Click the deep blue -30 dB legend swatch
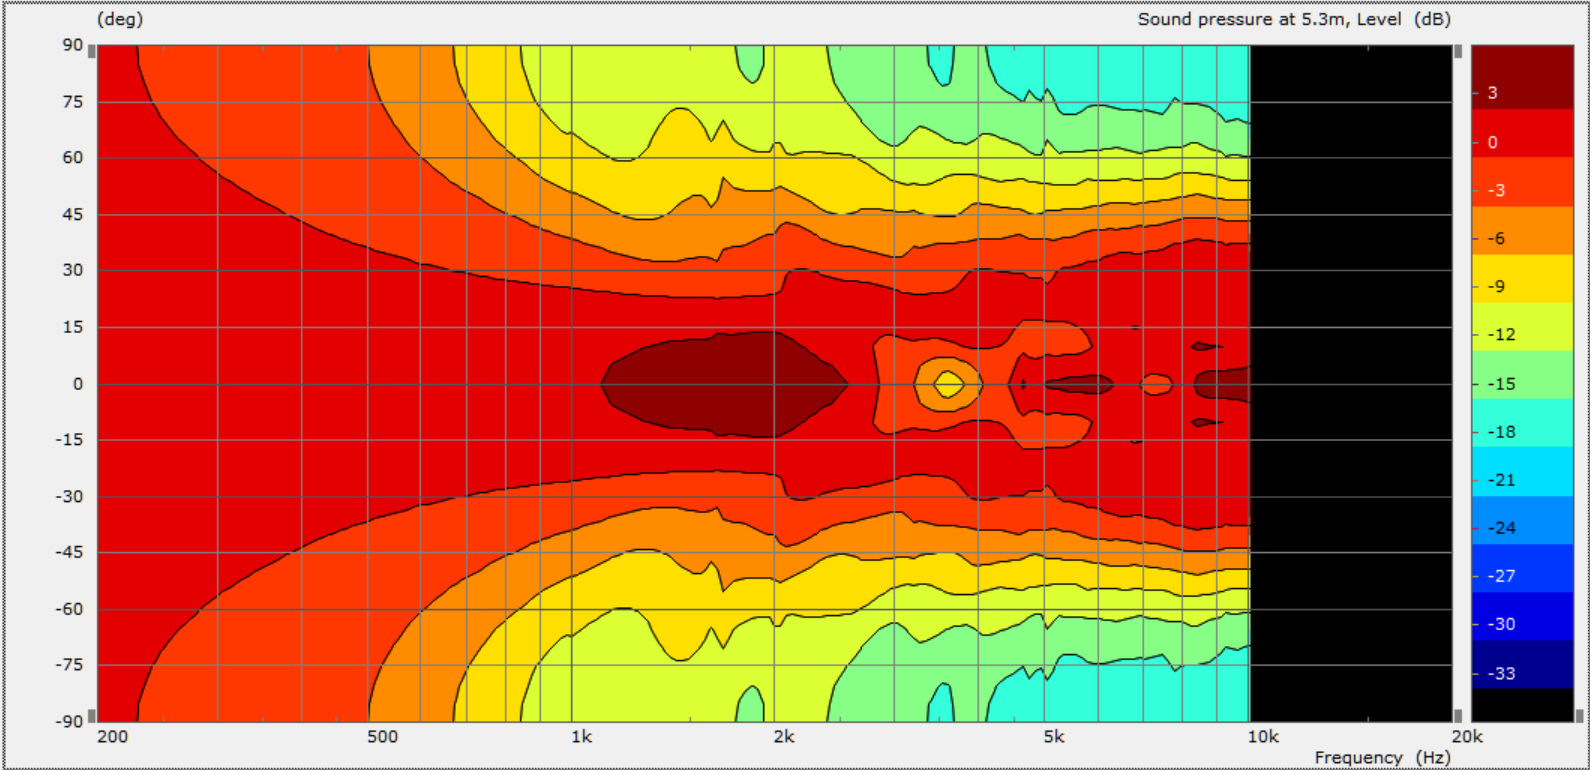Screen dimensions: 1590x770 click(1522, 616)
